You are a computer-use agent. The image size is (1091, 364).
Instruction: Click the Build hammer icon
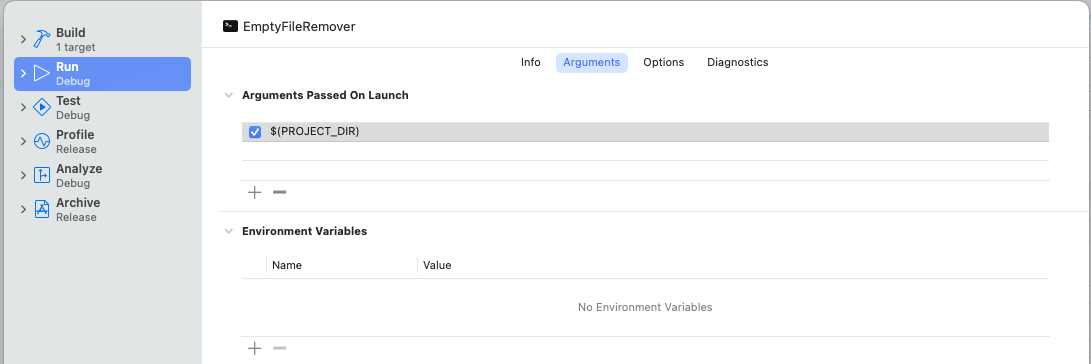coord(42,39)
